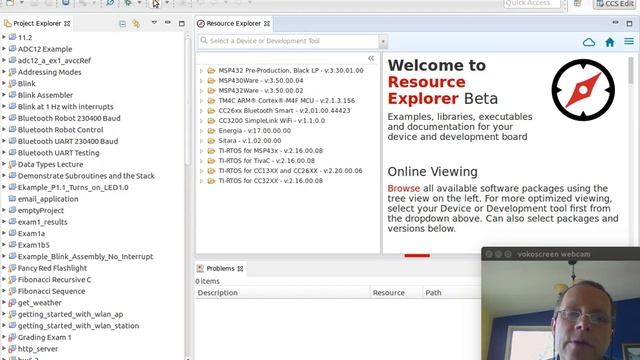Open the Resource Explorer hamburger menu

(629, 42)
